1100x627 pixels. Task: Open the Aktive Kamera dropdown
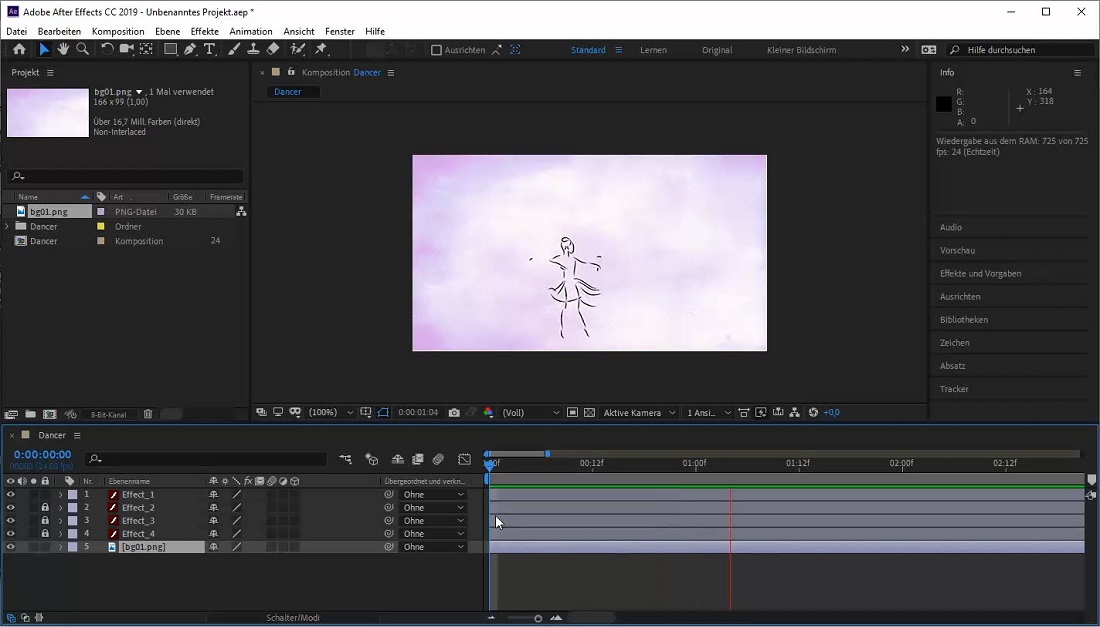(639, 413)
